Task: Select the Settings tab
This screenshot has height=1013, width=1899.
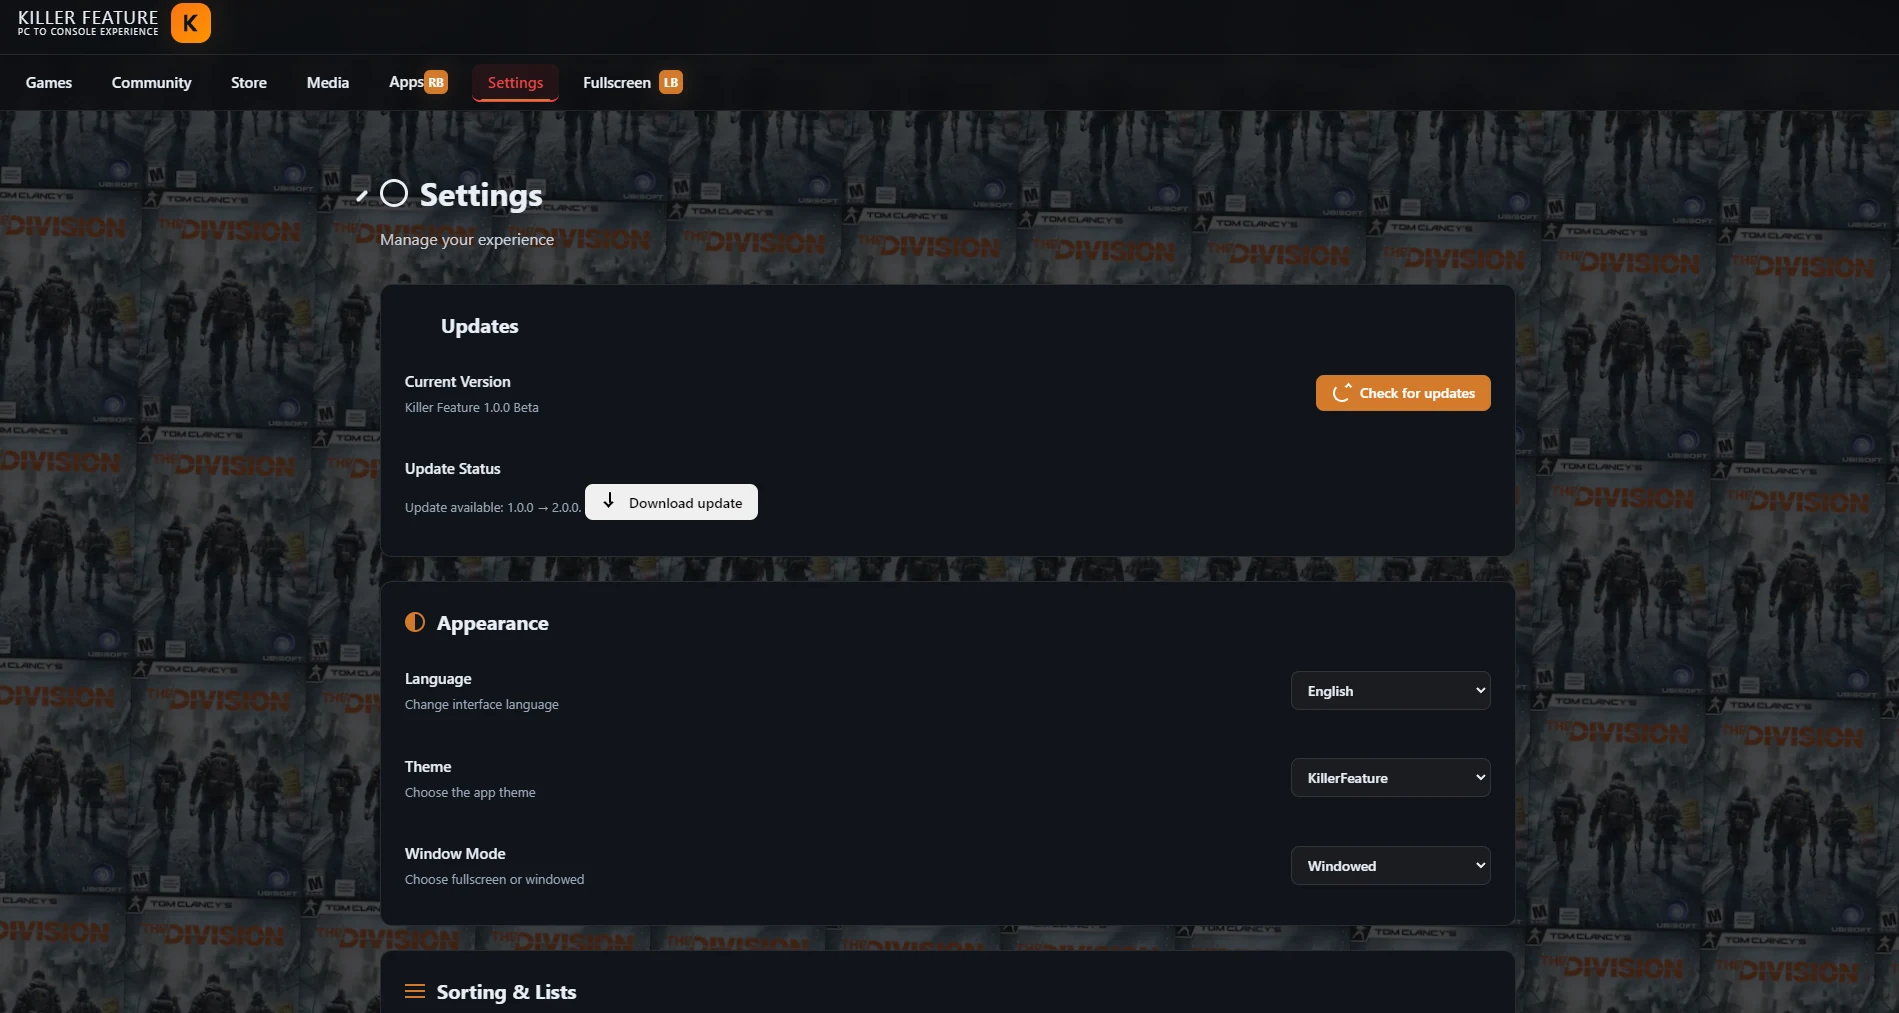Action: coord(515,83)
